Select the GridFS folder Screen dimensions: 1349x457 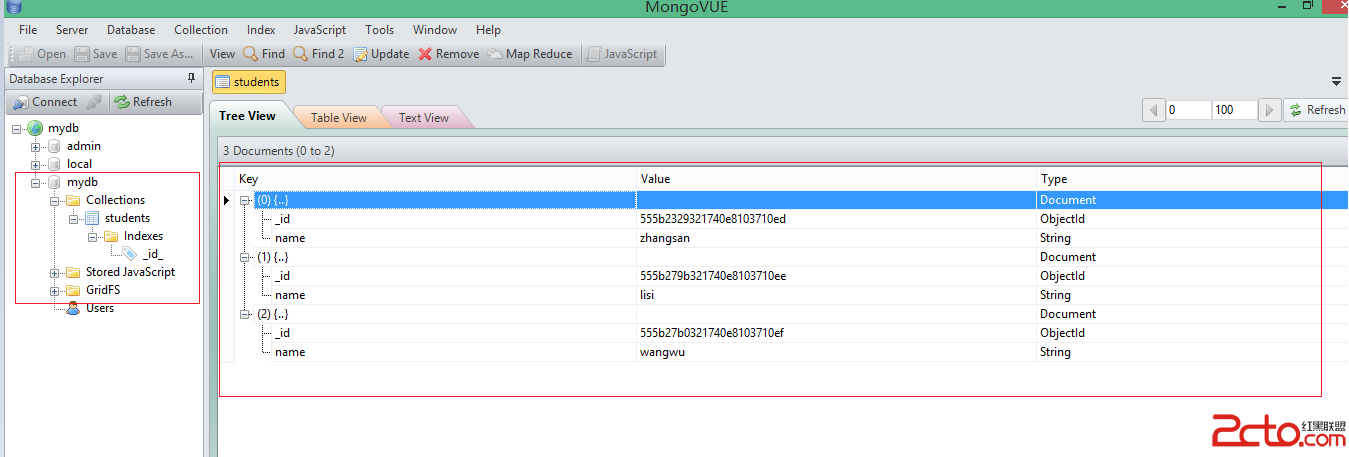103,290
